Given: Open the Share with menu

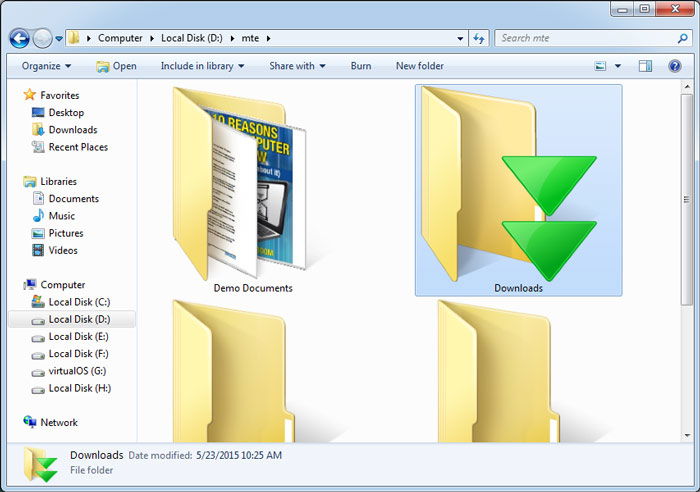Looking at the screenshot, I should (x=297, y=66).
